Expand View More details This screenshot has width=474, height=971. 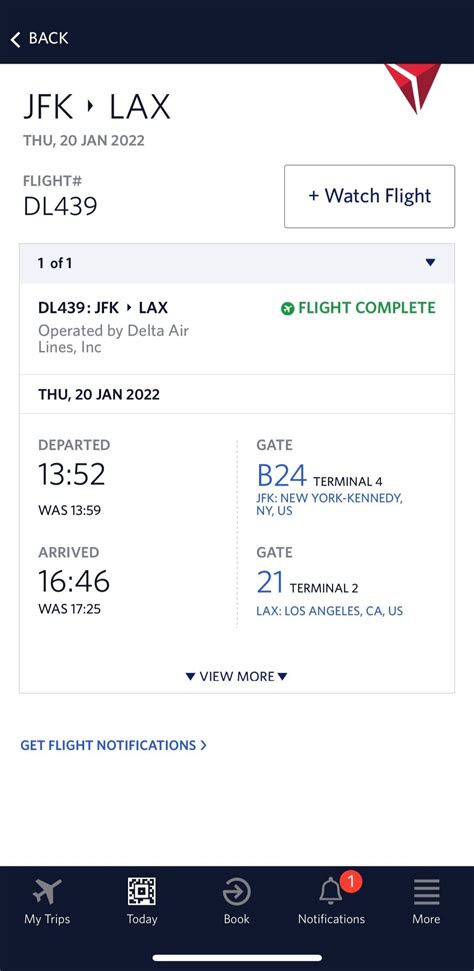[237, 676]
